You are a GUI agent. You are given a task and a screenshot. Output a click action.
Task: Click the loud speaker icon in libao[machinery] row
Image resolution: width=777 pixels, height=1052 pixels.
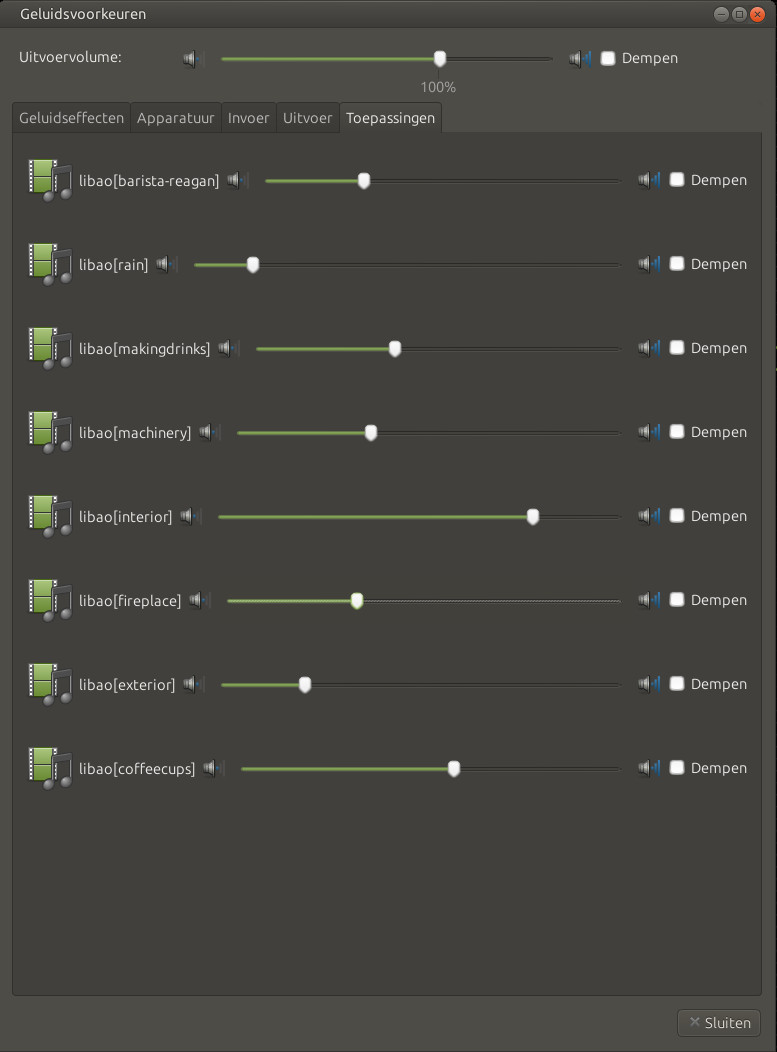(650, 432)
